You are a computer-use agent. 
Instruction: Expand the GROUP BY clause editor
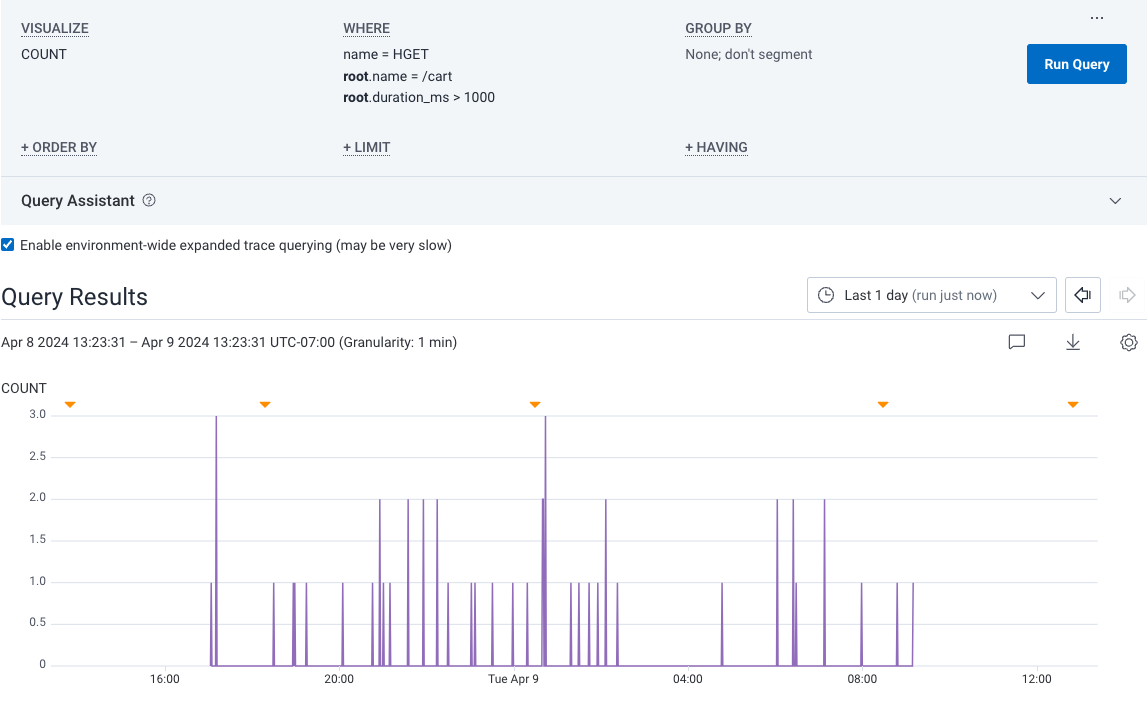(x=718, y=27)
